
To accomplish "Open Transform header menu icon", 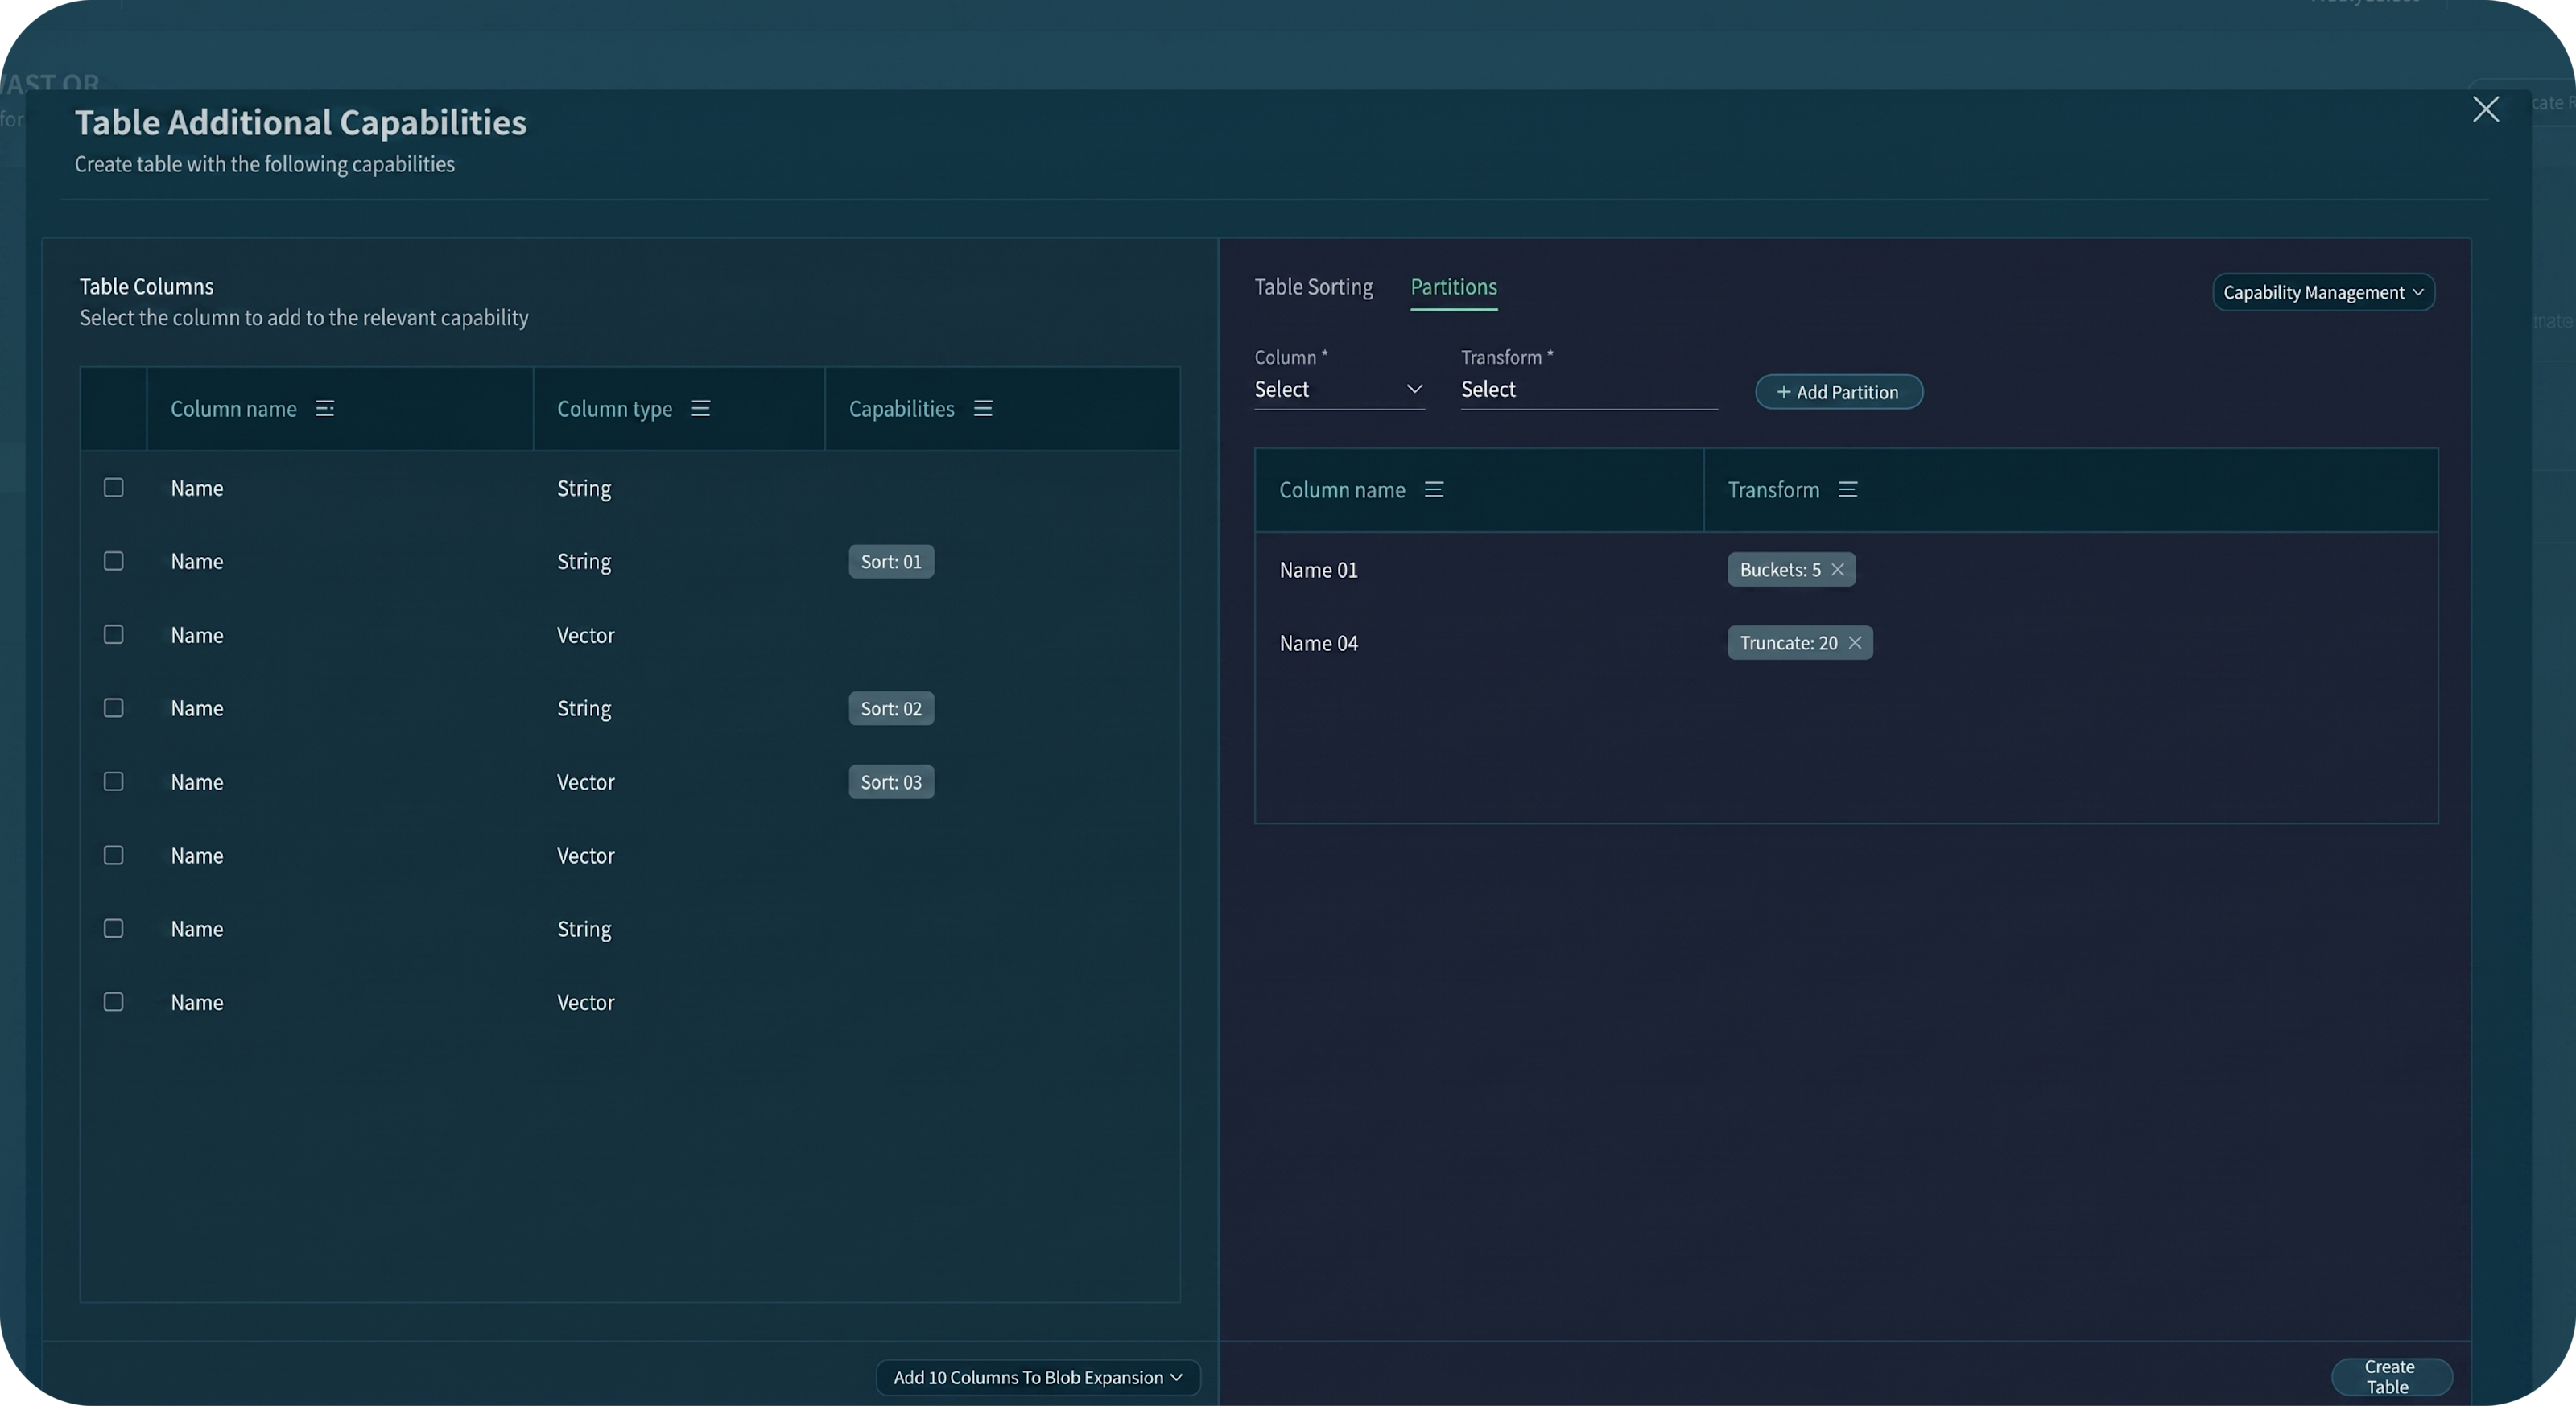I will (x=1848, y=490).
